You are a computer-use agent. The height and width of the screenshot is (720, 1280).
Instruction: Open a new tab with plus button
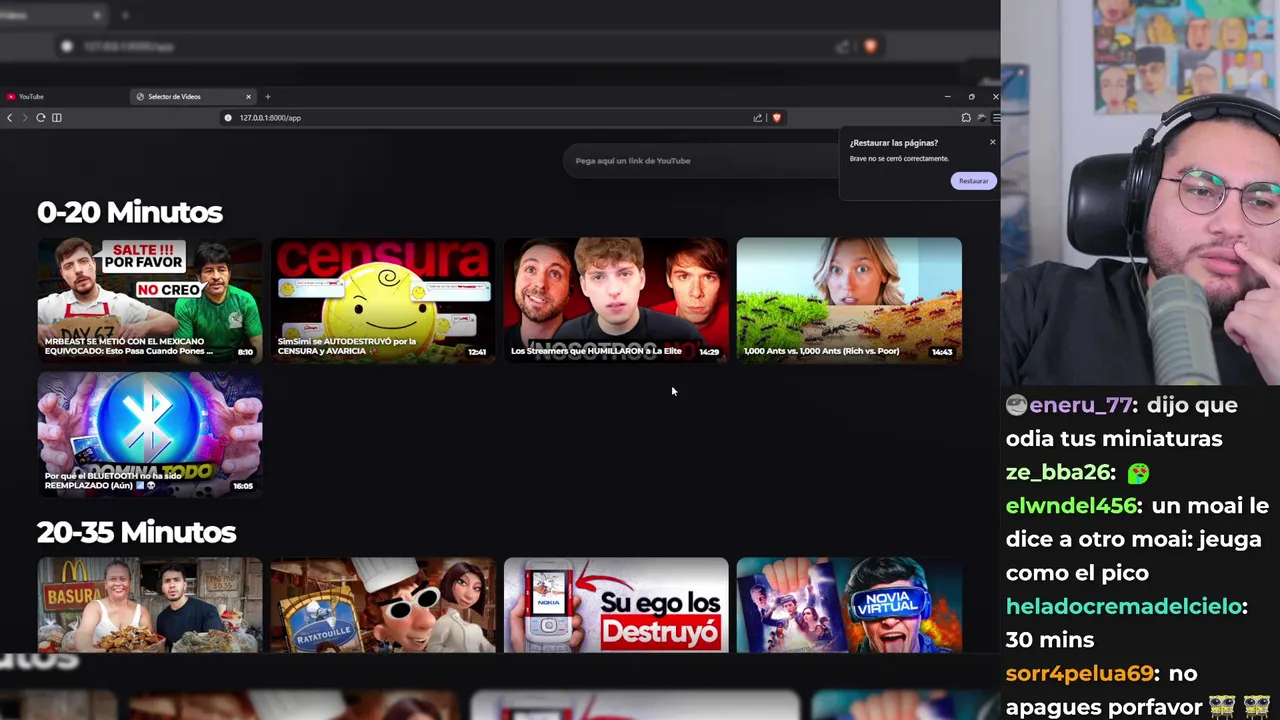pos(268,97)
